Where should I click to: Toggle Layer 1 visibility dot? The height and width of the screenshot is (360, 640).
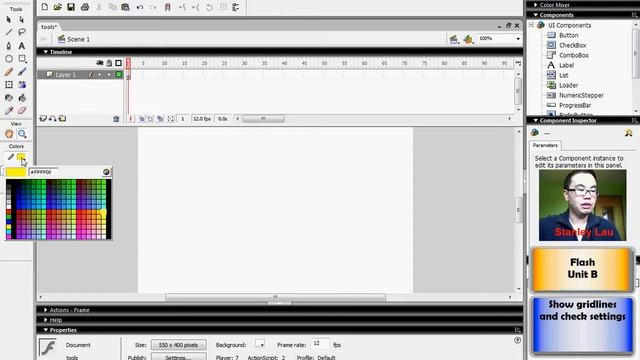click(x=100, y=75)
